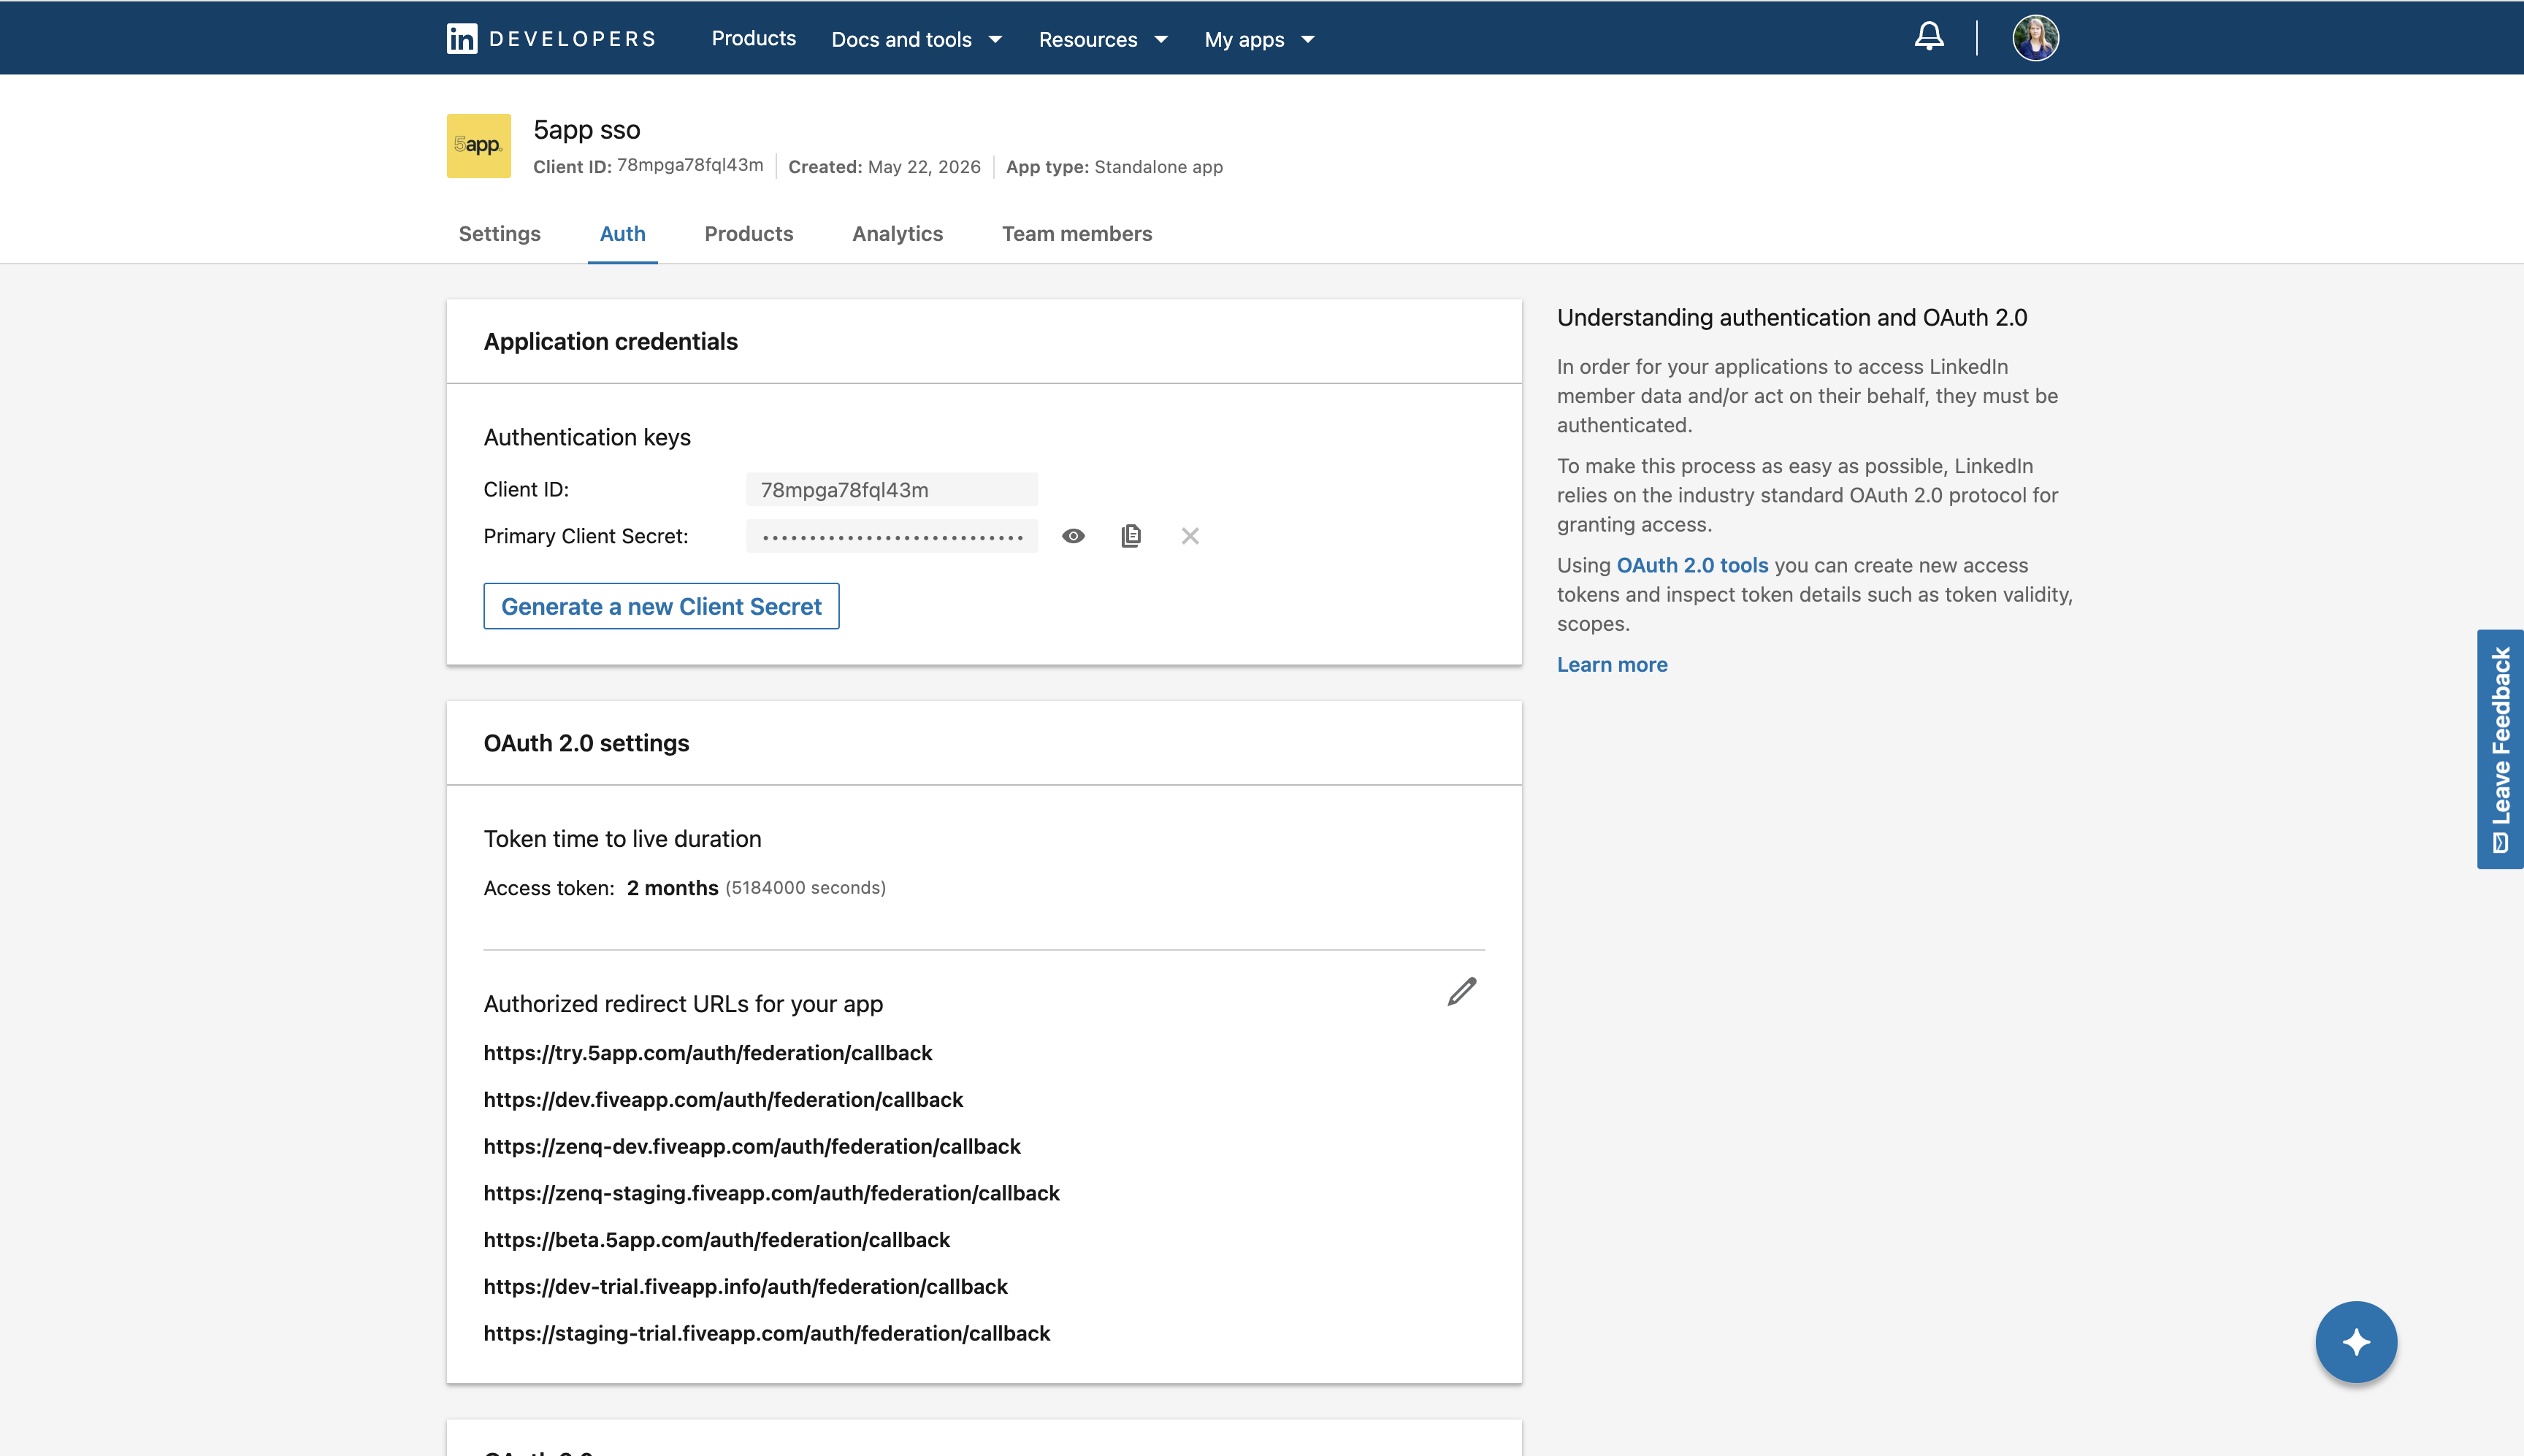2524x1456 pixels.
Task: Select the Auth tab
Action: click(x=622, y=234)
